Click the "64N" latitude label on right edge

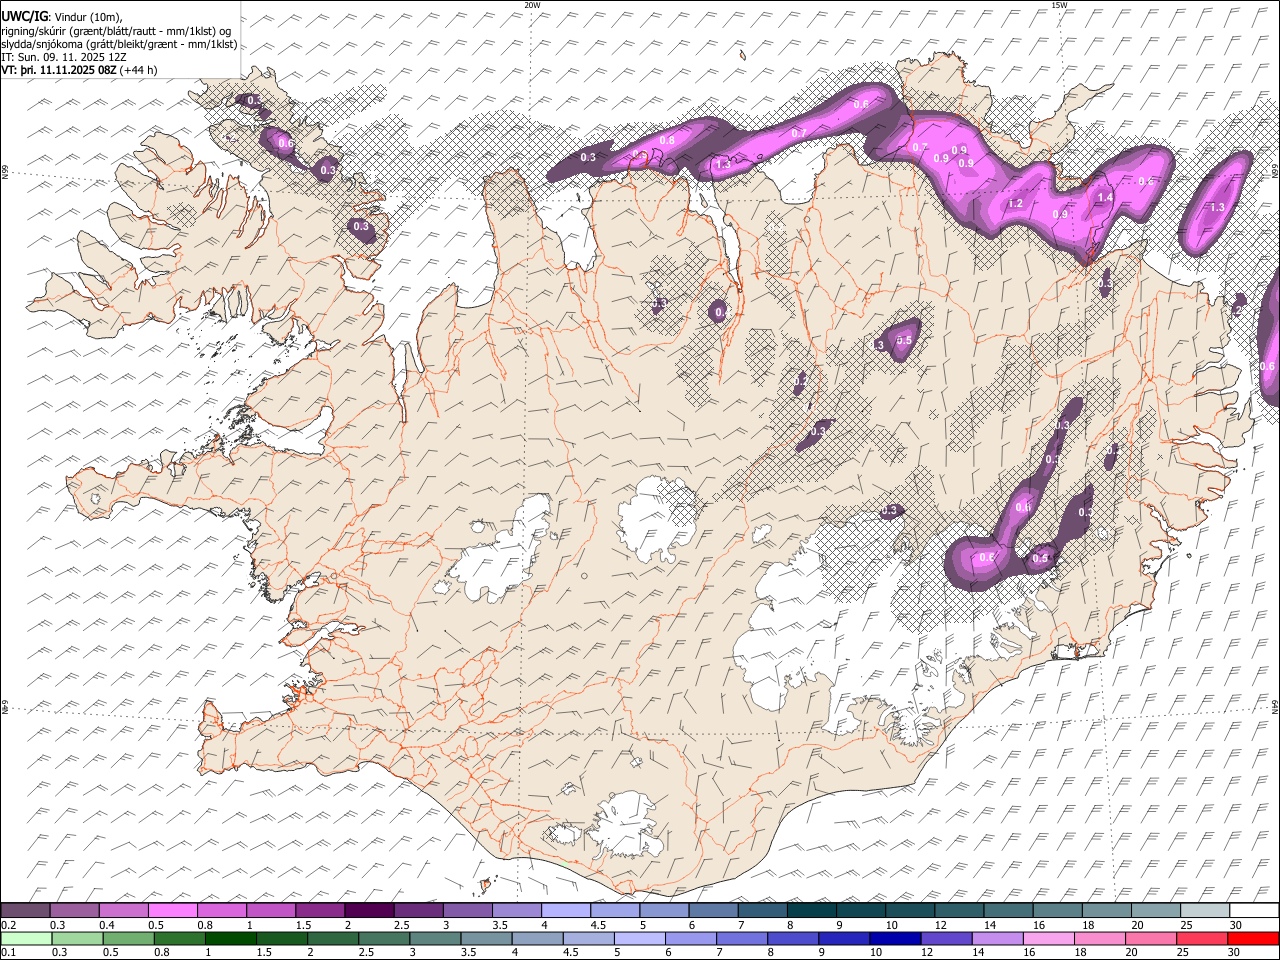(x=1275, y=706)
